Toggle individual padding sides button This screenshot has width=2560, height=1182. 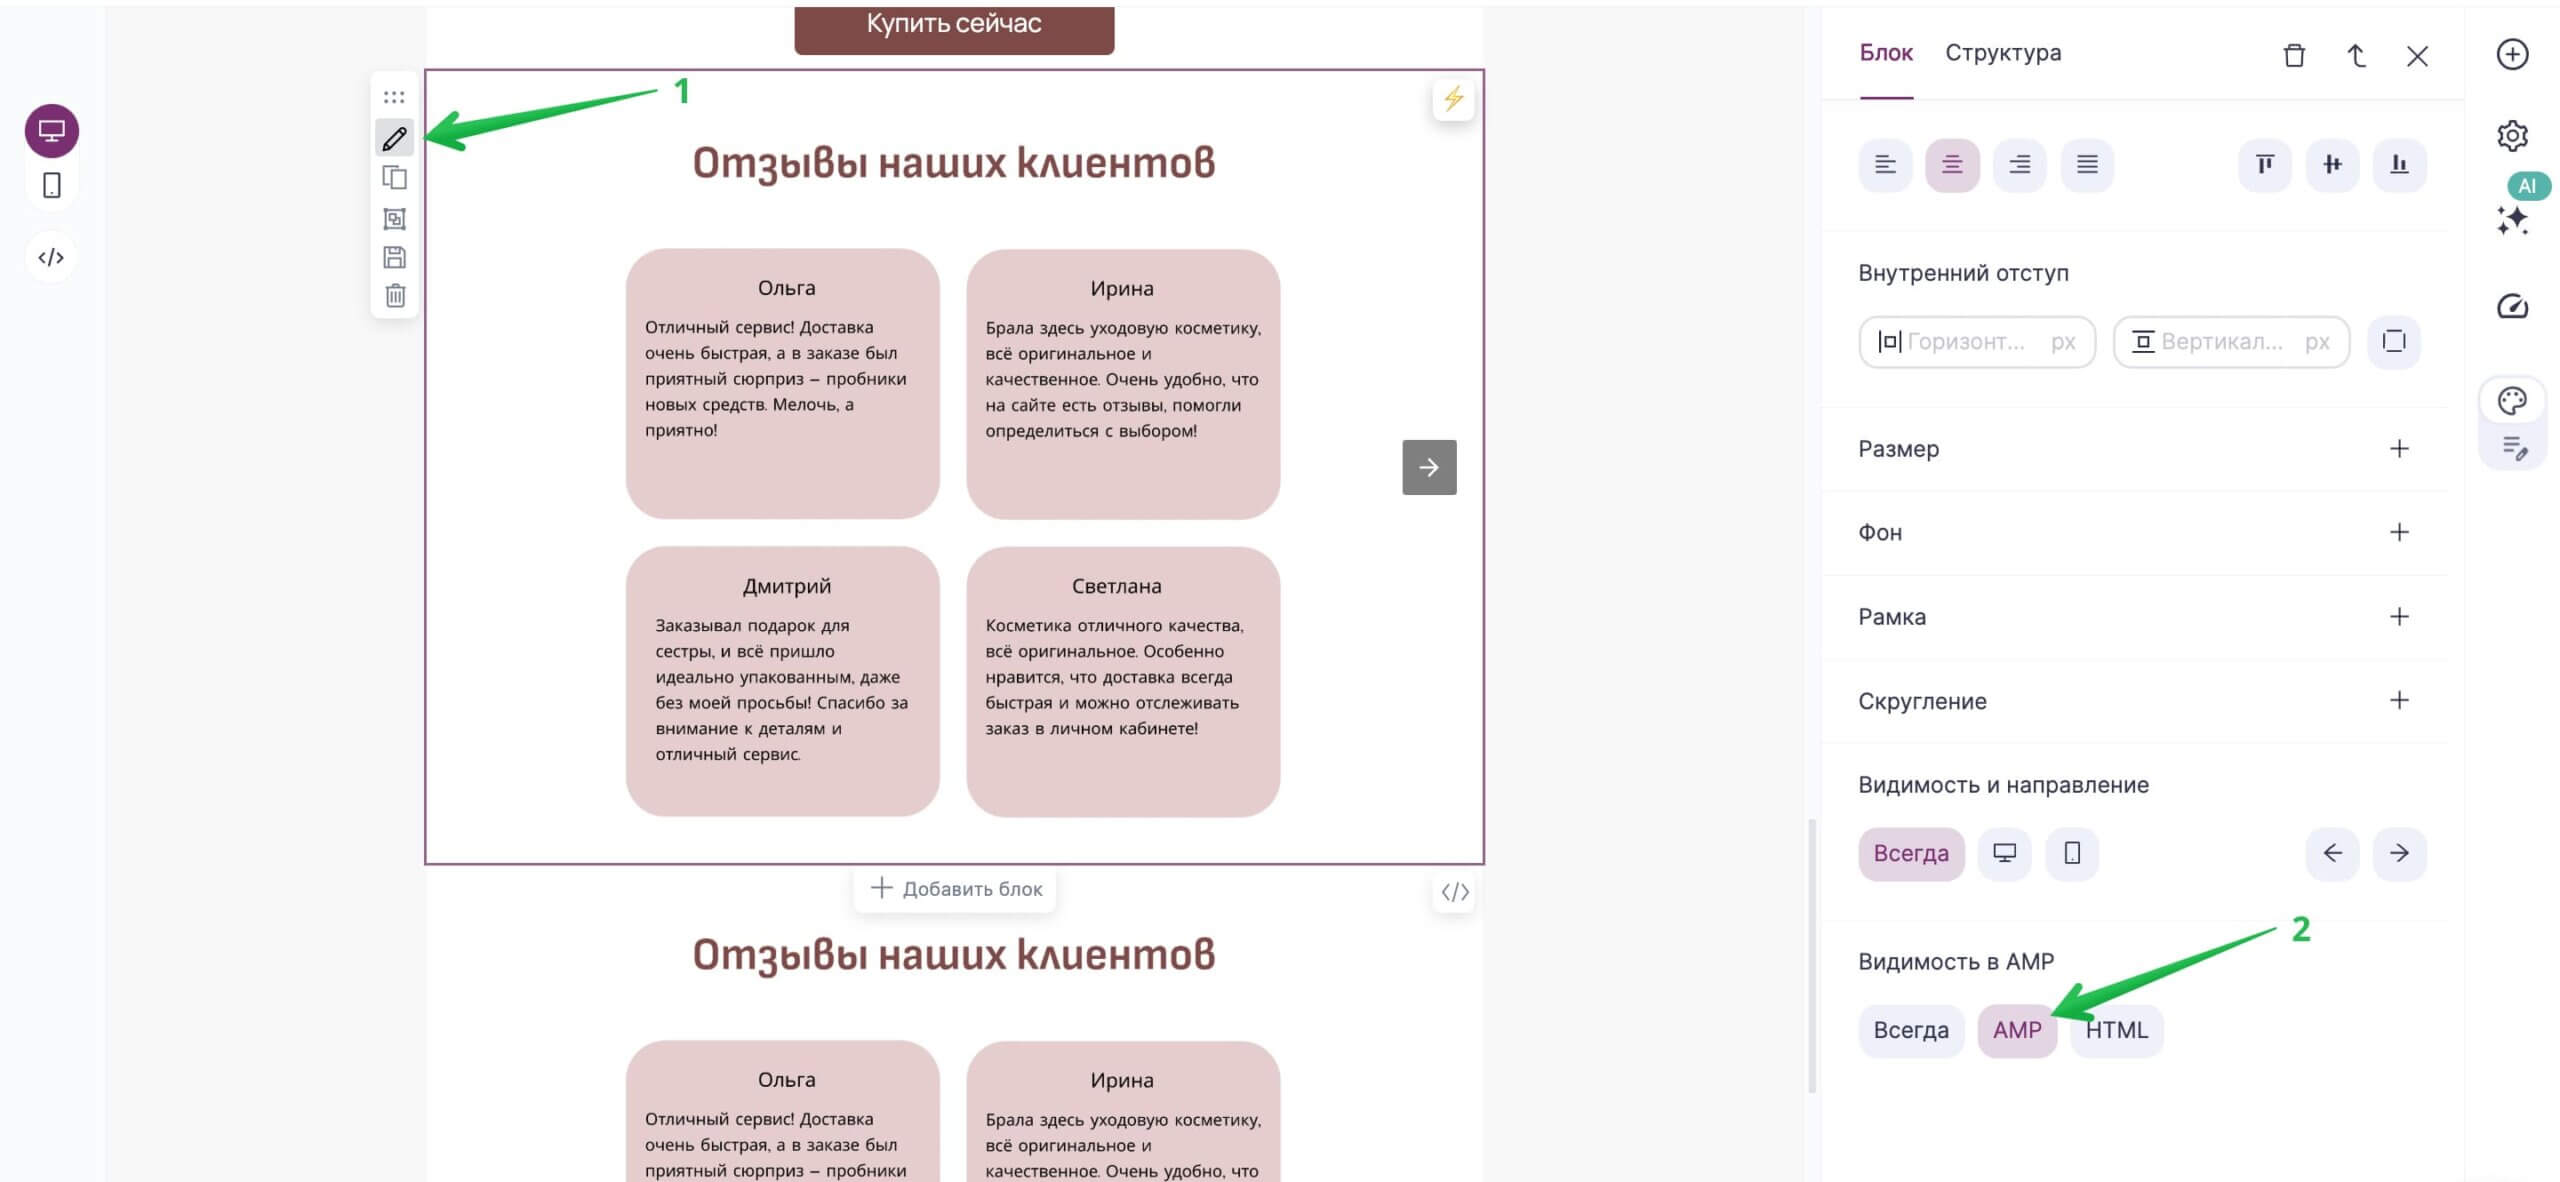tap(2394, 342)
